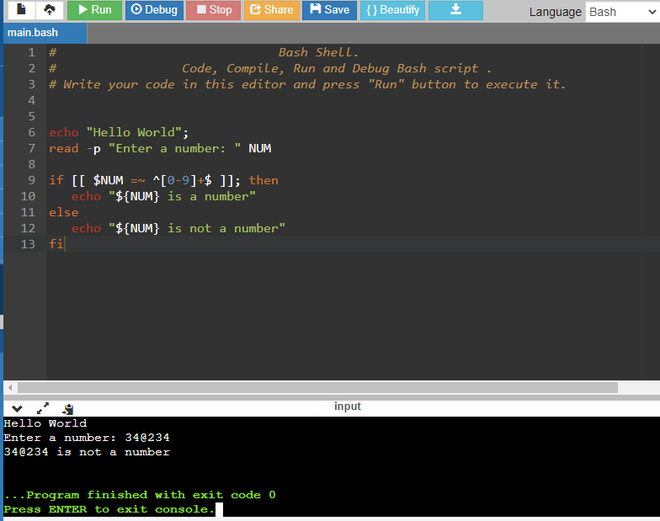Viewport: 660px width, 521px height.
Task: Expand console to fullscreen
Action: tap(43, 408)
